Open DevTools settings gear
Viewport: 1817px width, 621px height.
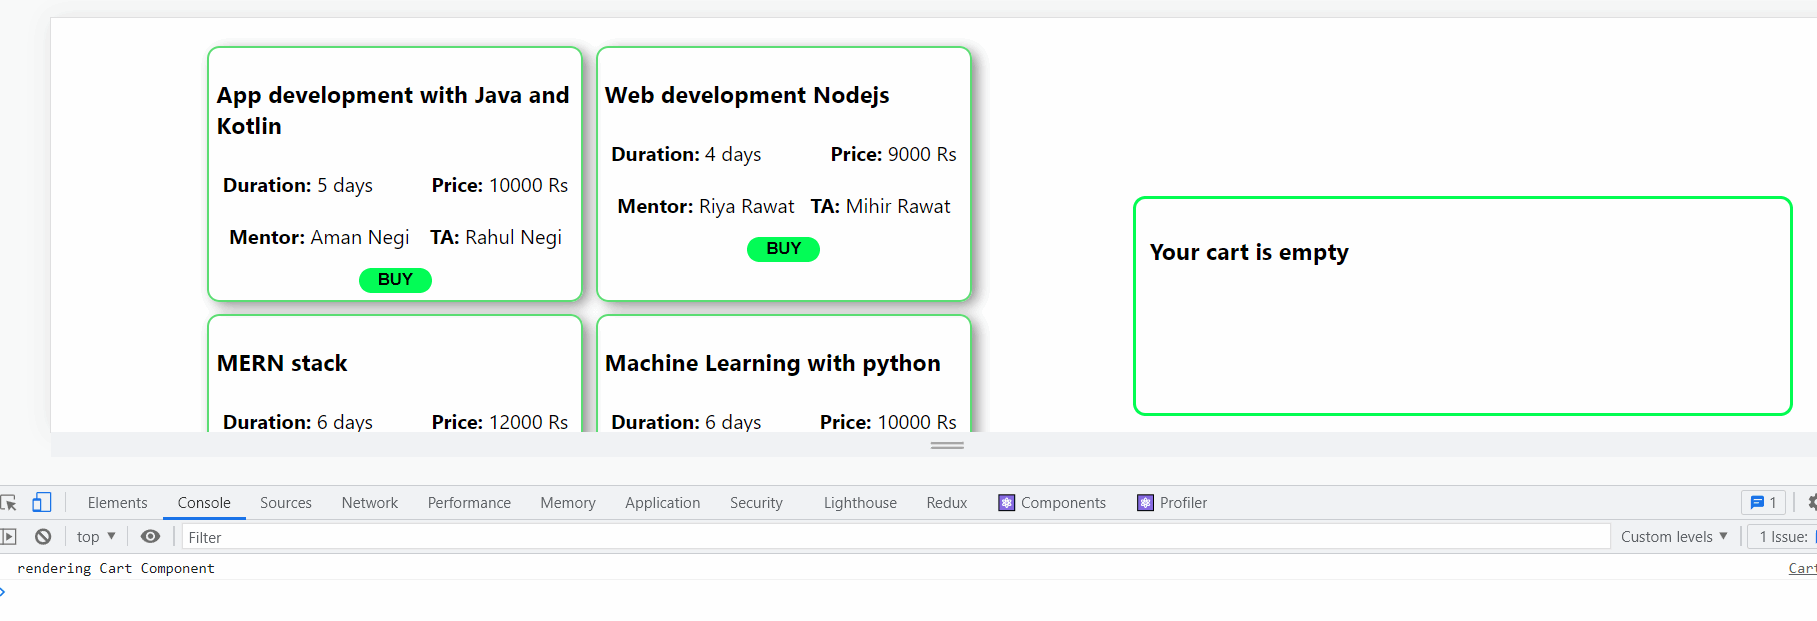point(1811,503)
